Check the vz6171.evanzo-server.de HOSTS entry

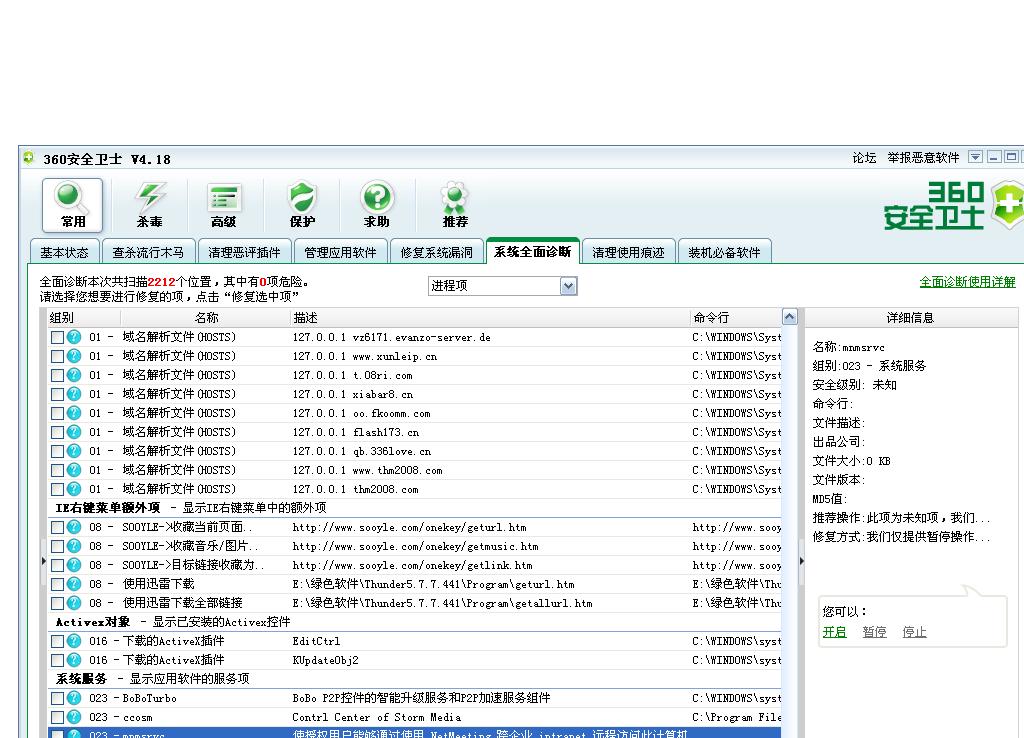[x=57, y=338]
